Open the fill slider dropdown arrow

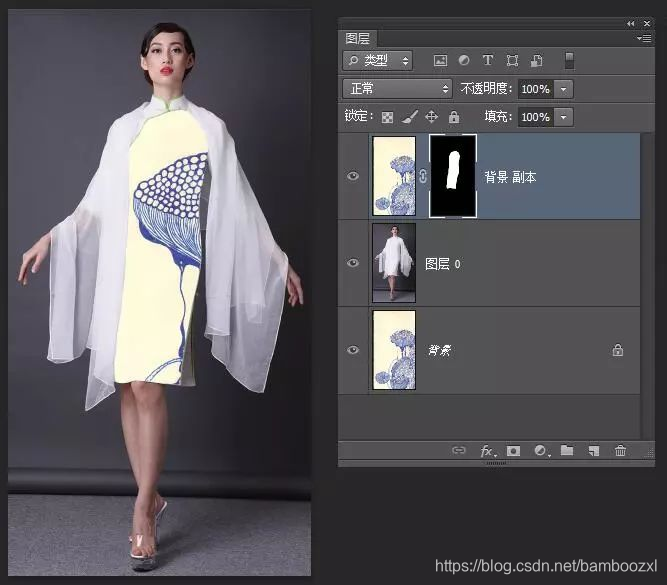click(564, 117)
